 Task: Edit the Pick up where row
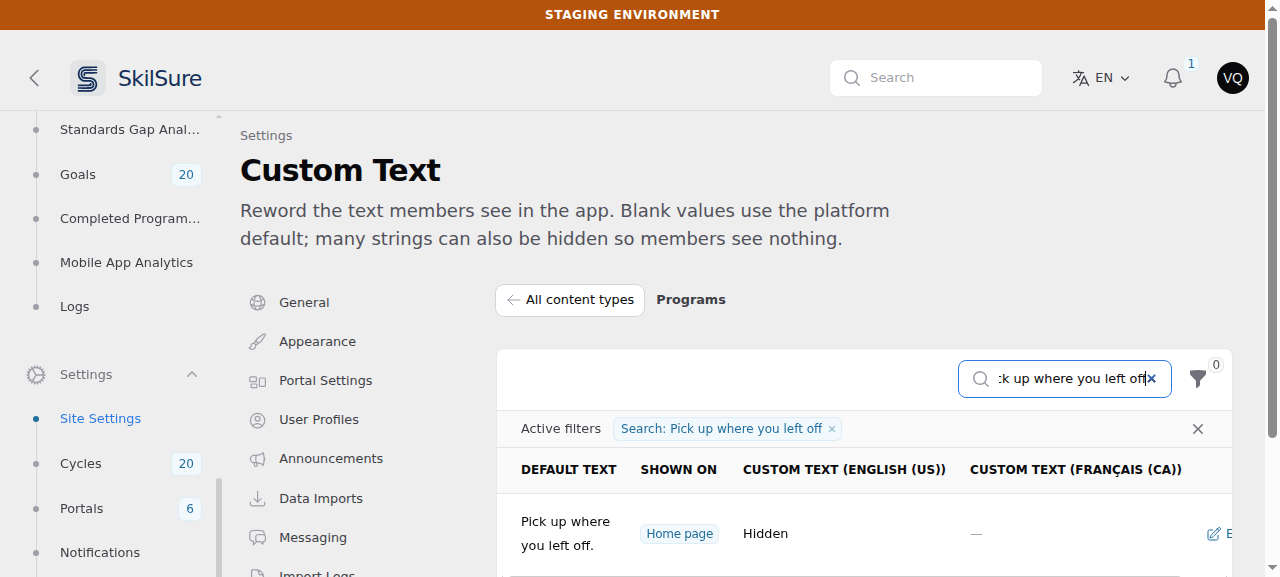tap(1219, 534)
